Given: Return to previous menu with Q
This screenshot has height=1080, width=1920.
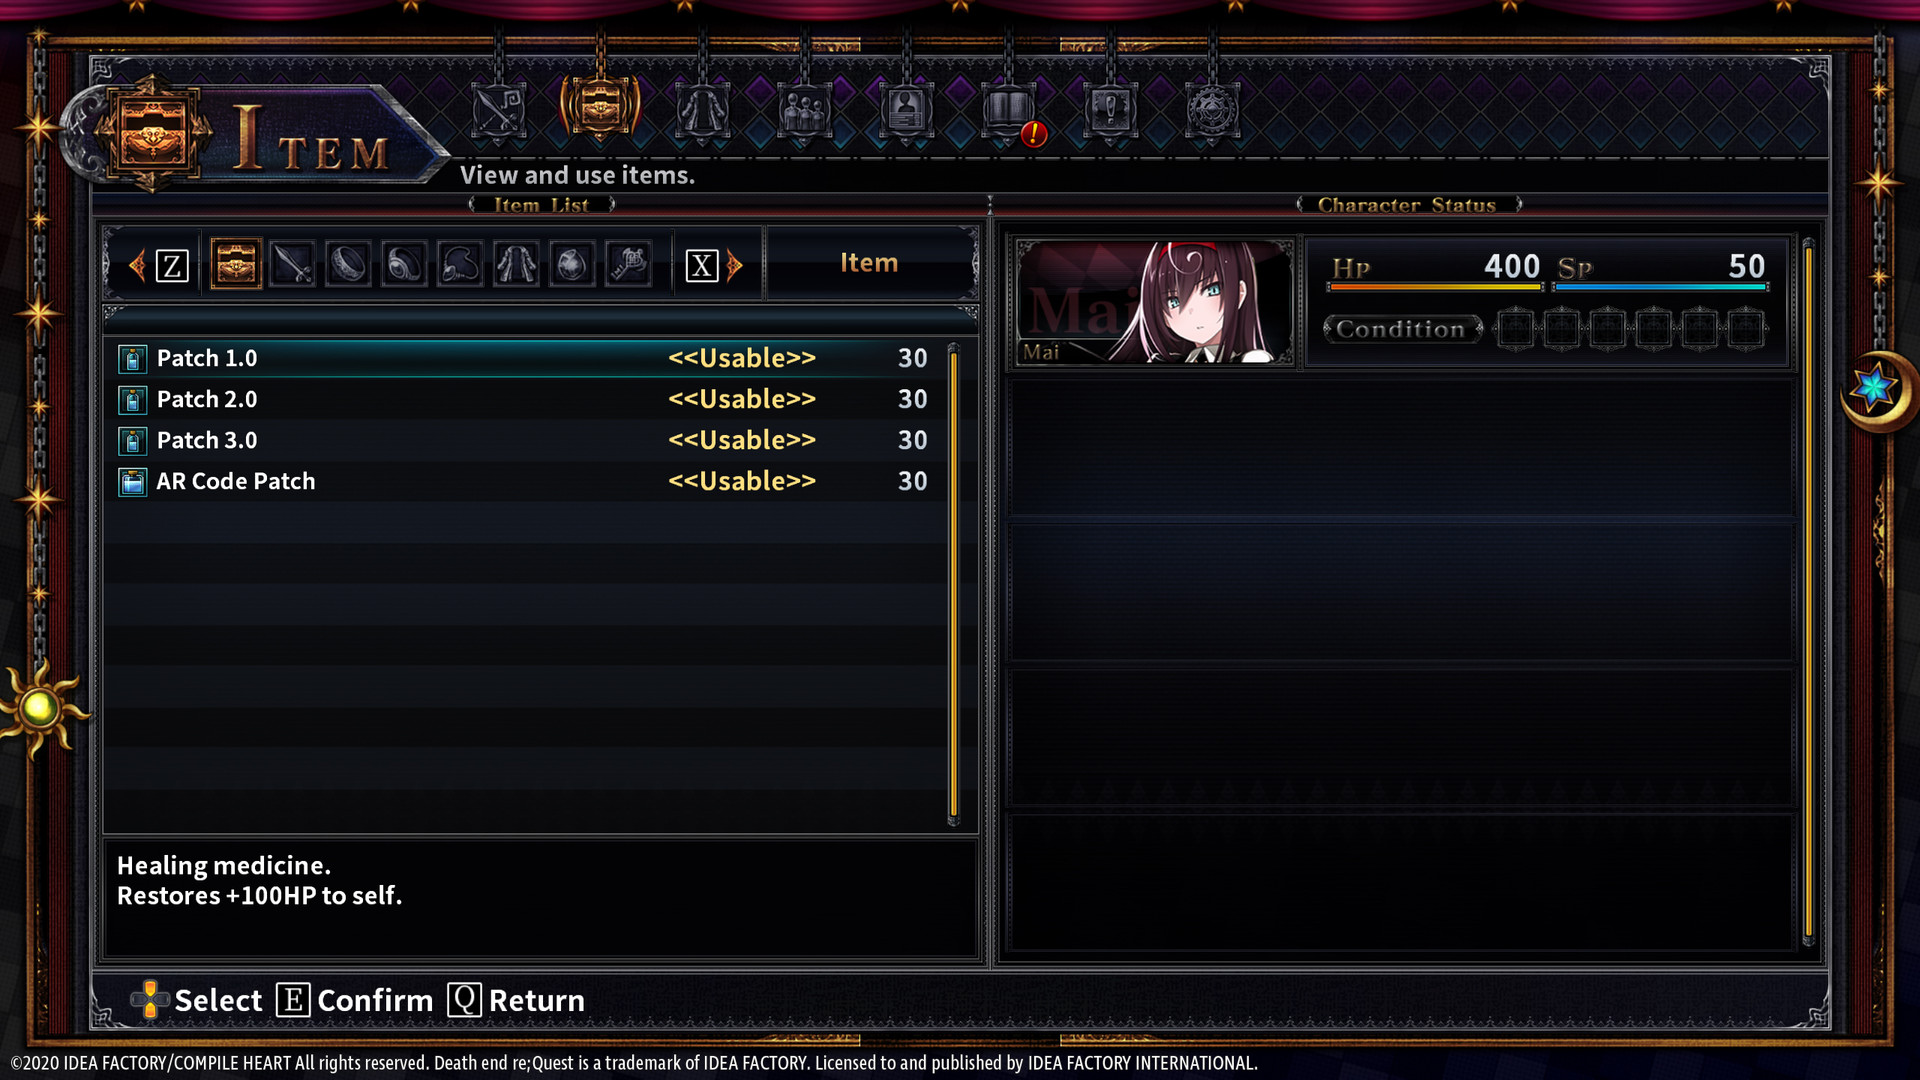Looking at the screenshot, I should point(463,1000).
